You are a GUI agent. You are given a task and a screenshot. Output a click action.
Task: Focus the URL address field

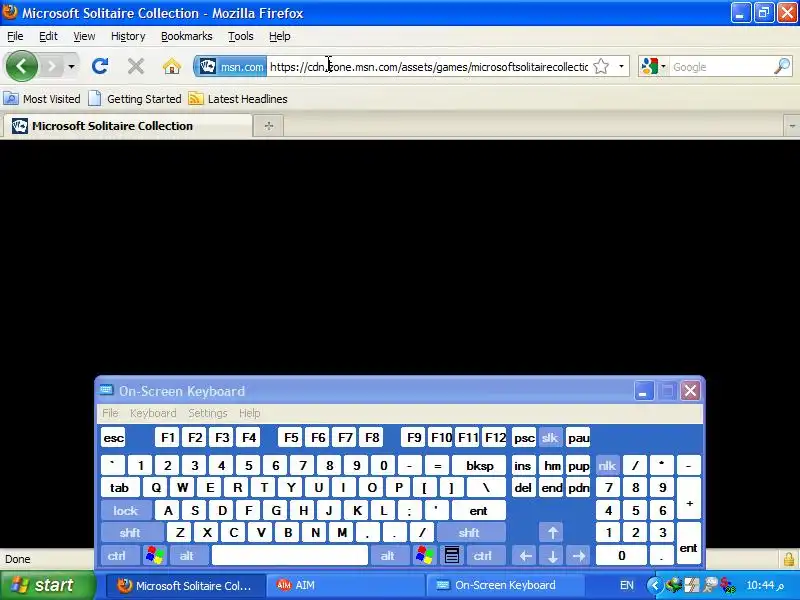pos(429,67)
